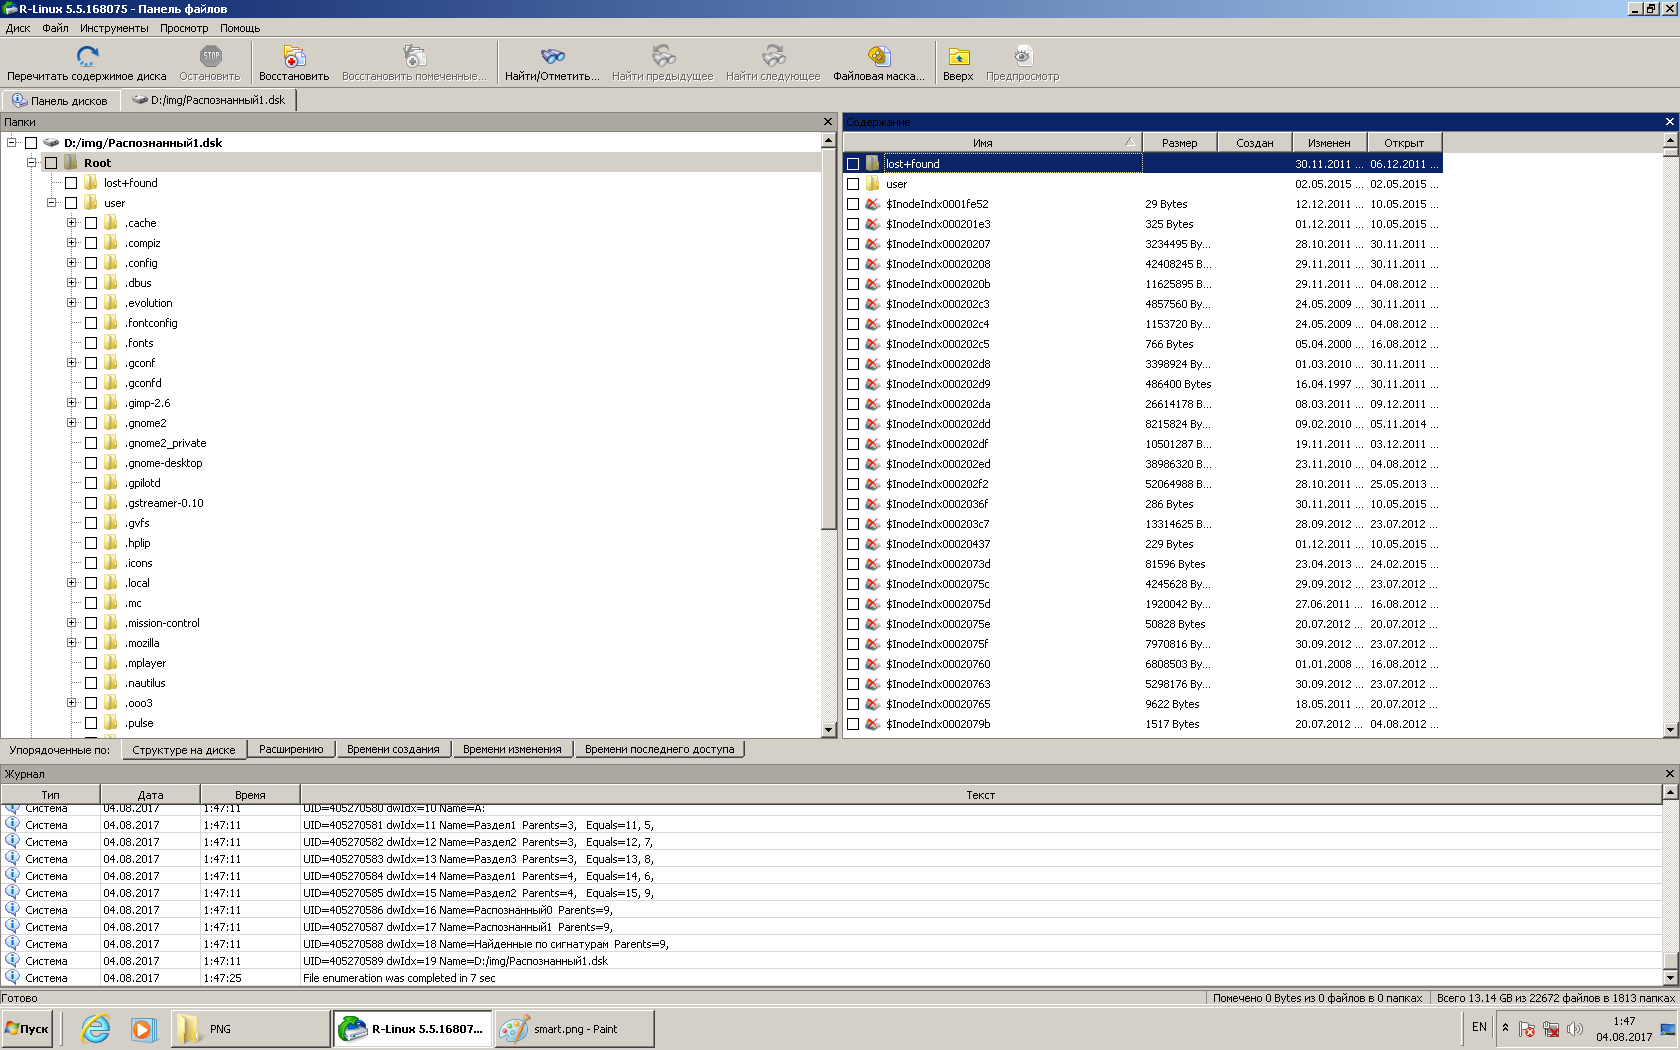
Task: Open the Инструменты menu
Action: point(114,28)
